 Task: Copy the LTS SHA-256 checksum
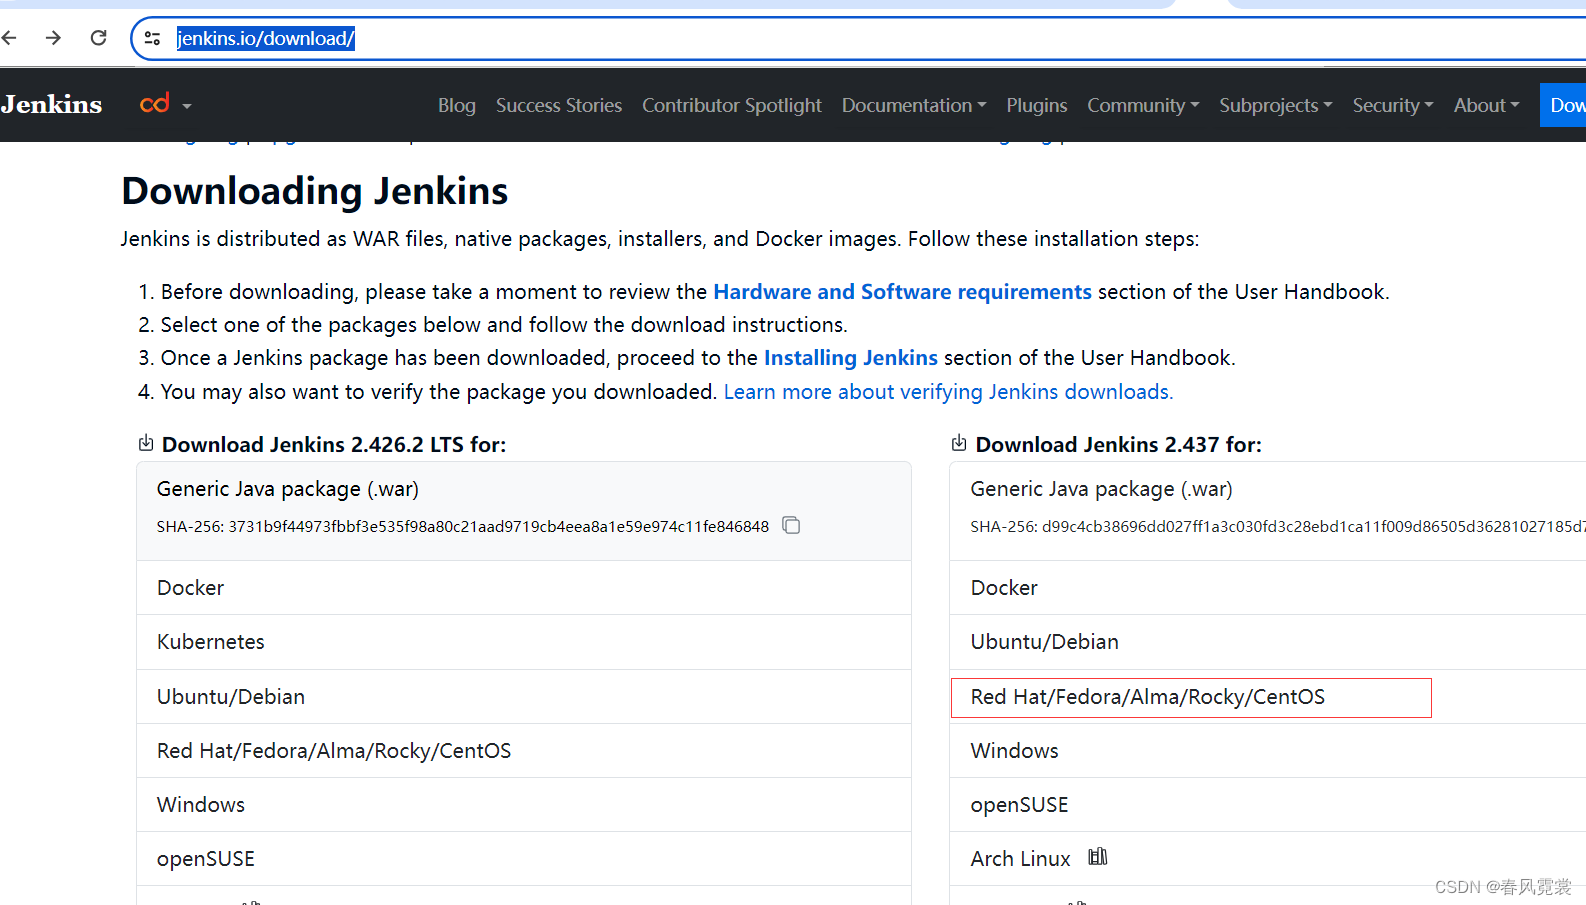pyautogui.click(x=791, y=525)
